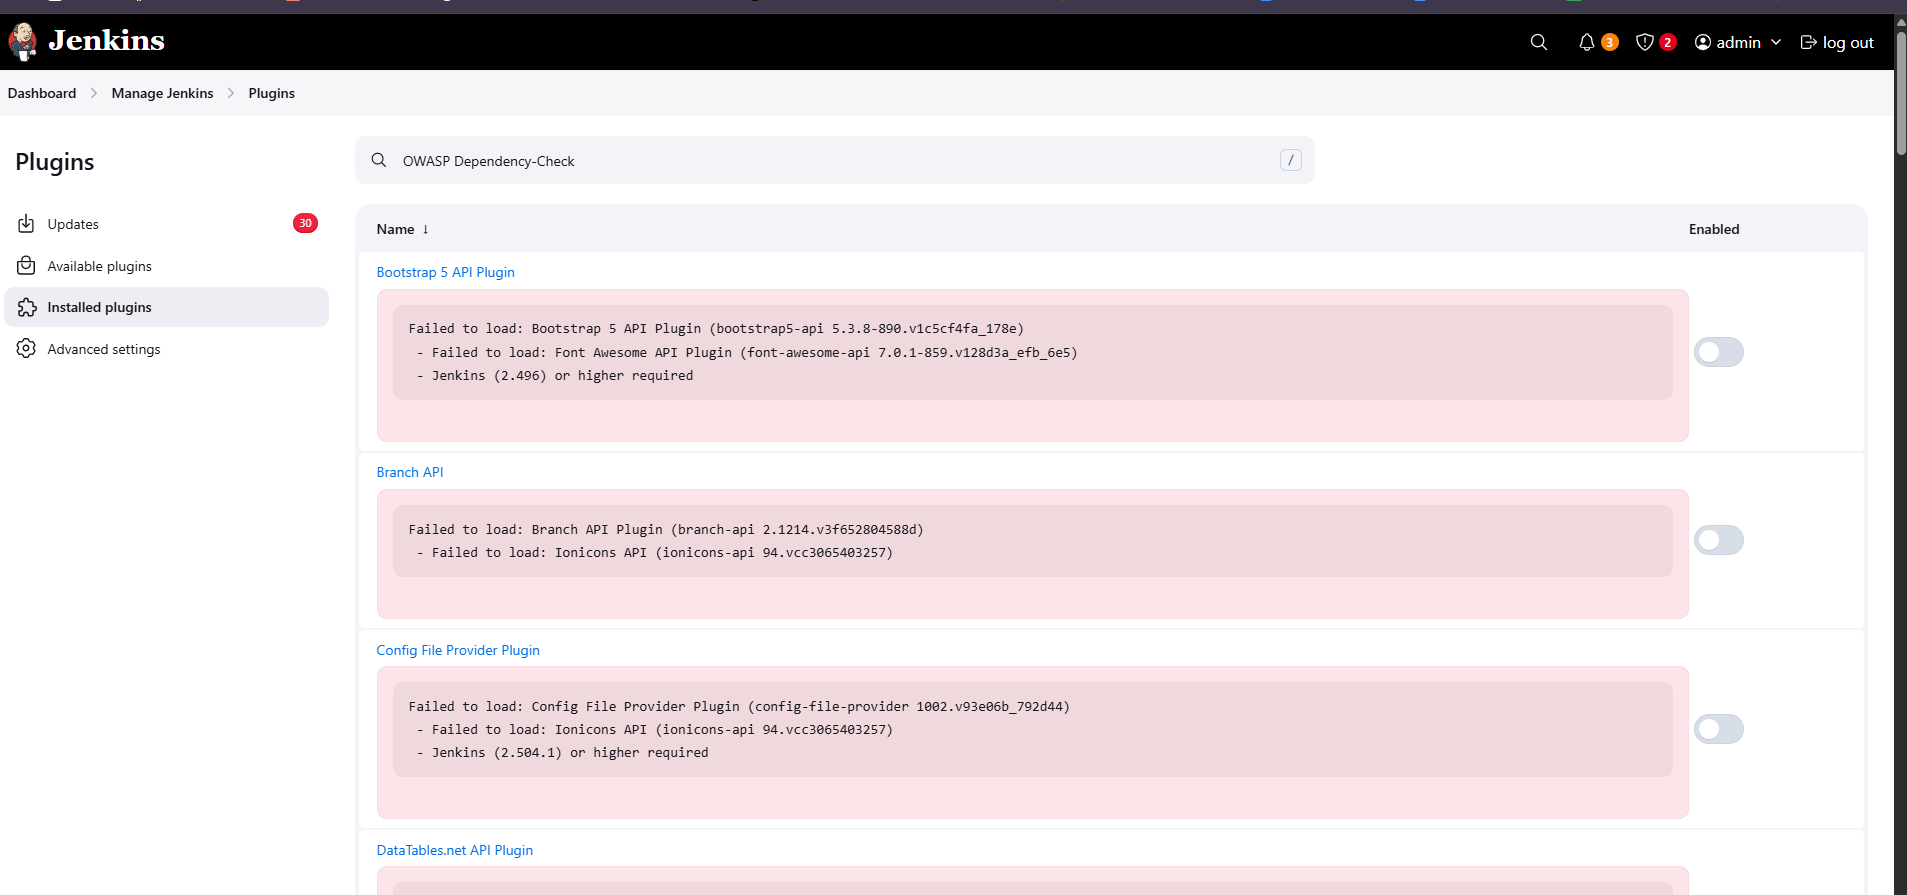Click the Enabled column header
The height and width of the screenshot is (895, 1907).
tap(1714, 229)
